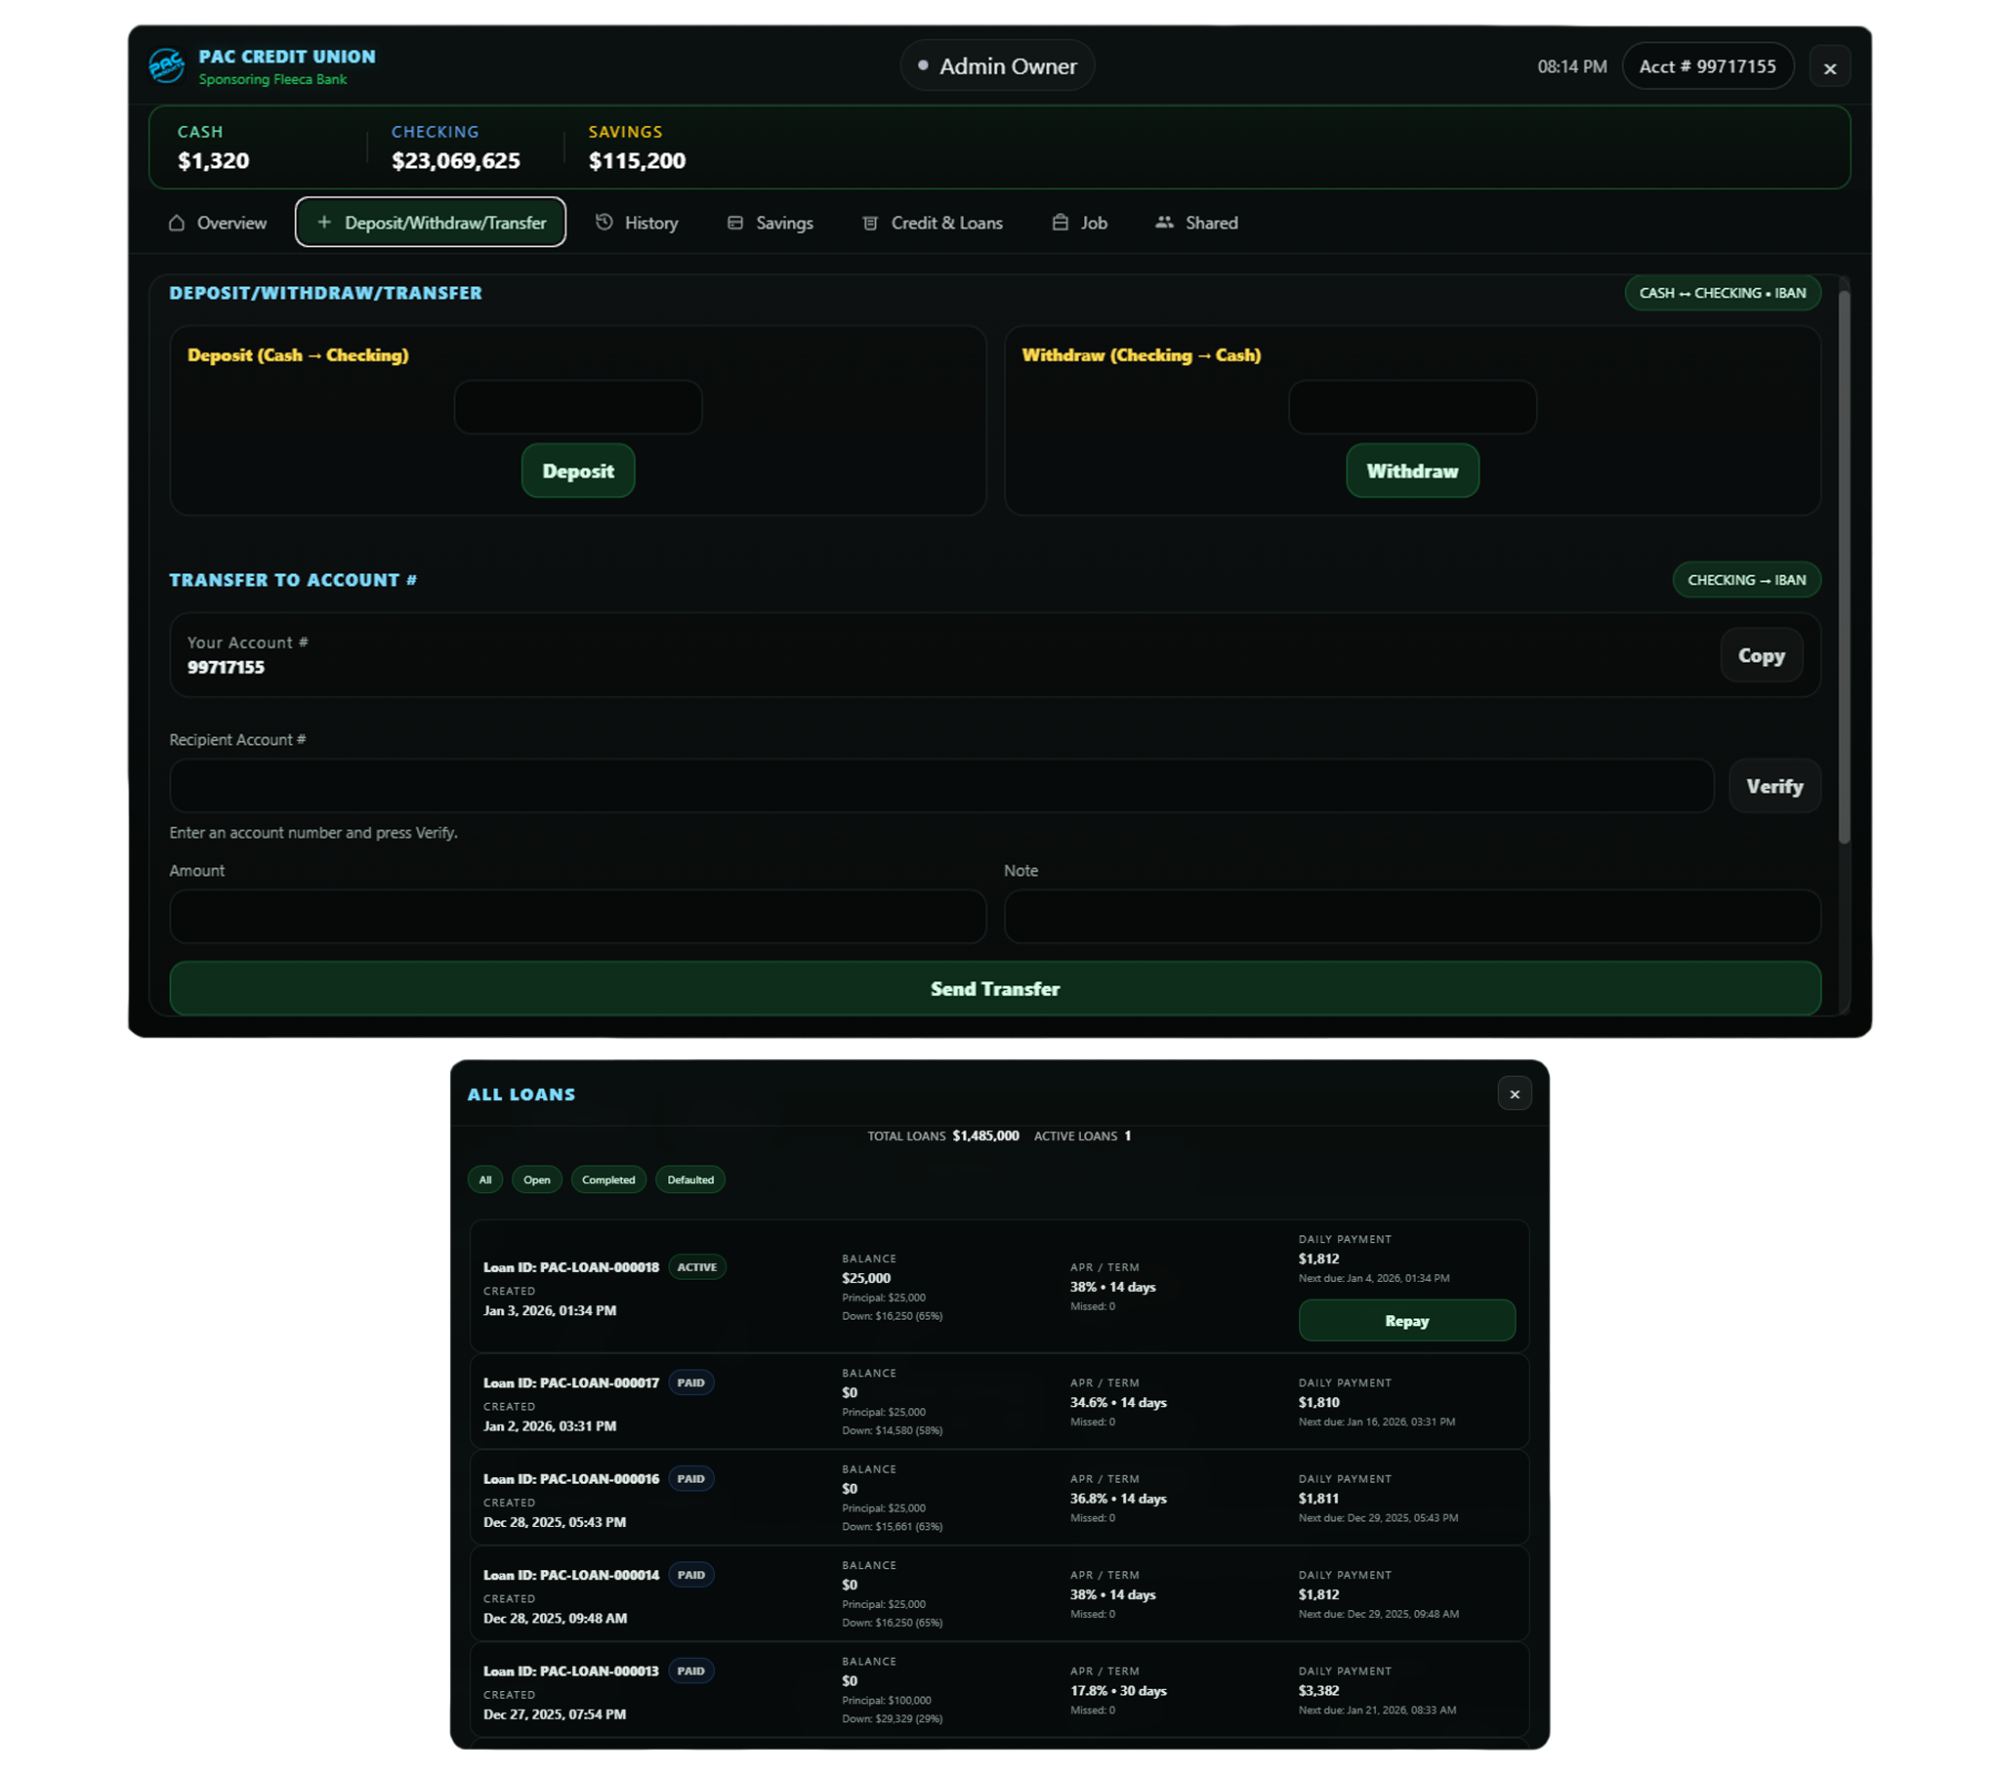
Task: Filter loans by All
Action: tap(485, 1180)
